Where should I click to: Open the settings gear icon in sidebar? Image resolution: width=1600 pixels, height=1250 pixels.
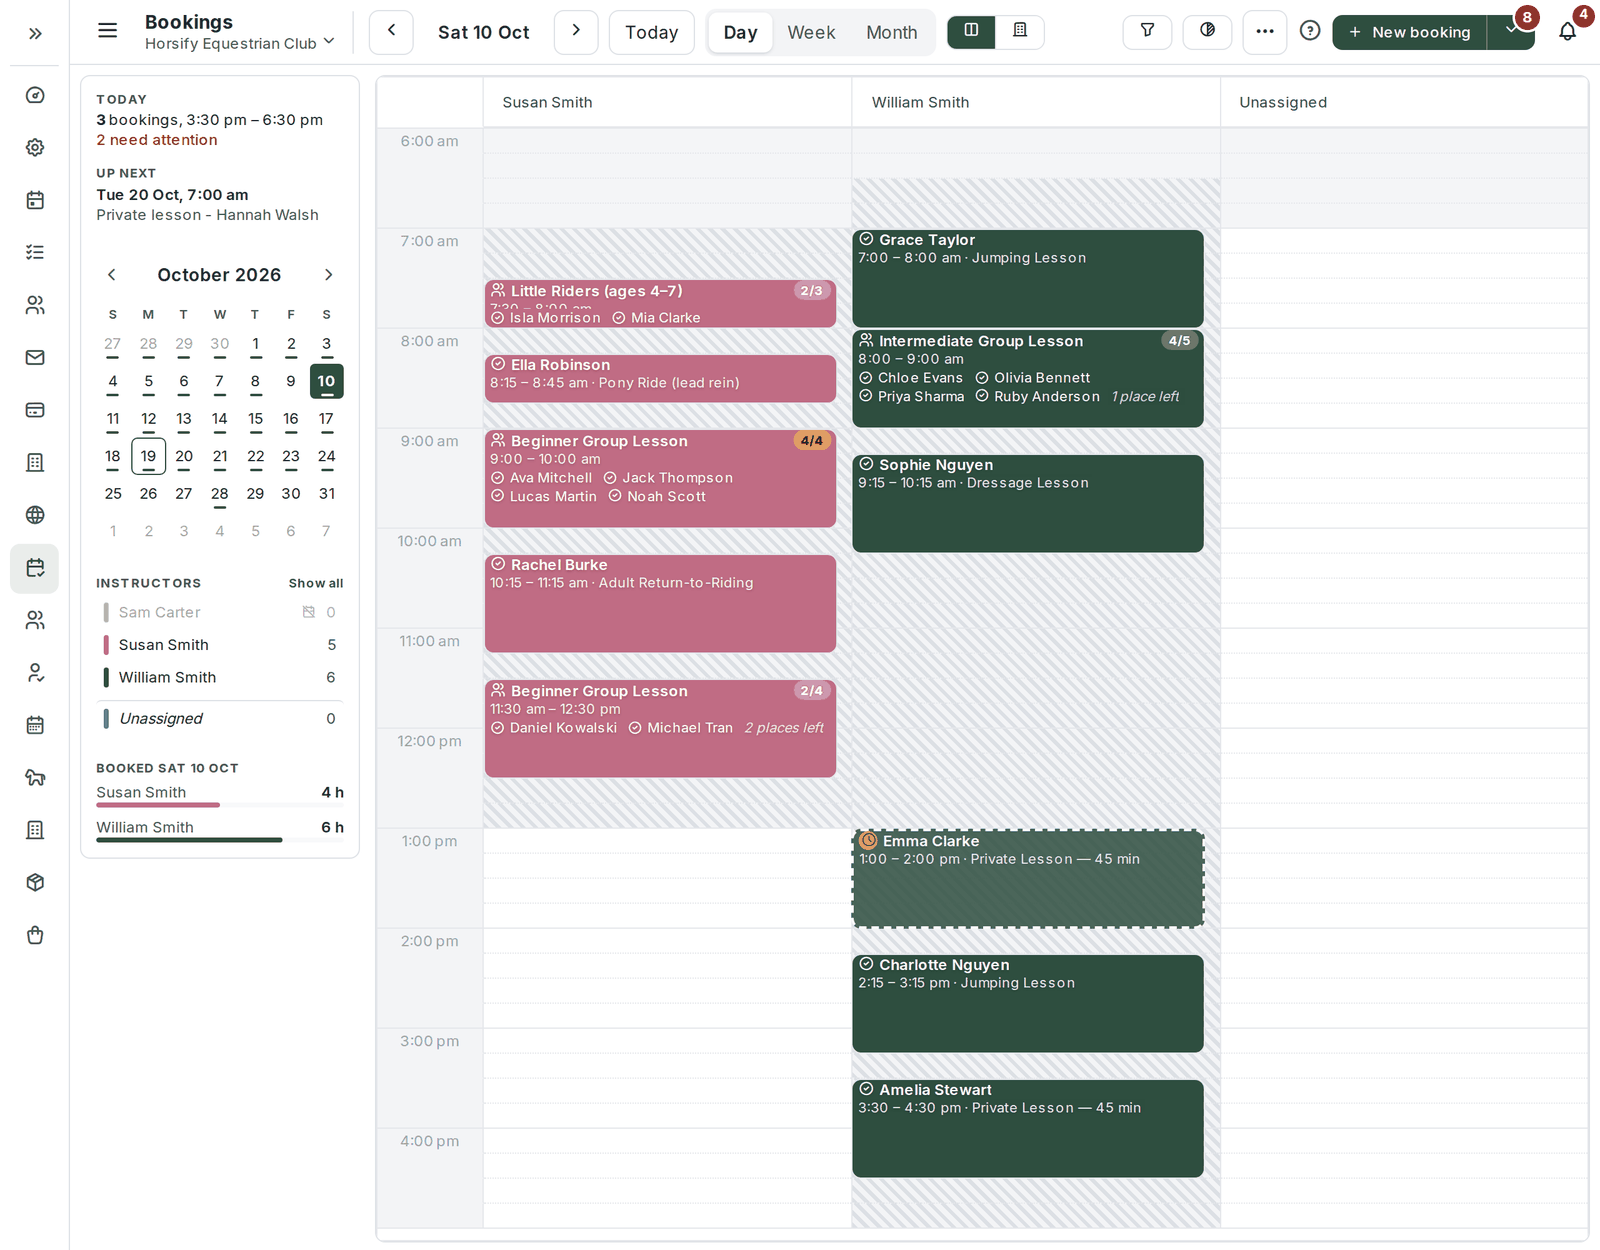click(35, 148)
